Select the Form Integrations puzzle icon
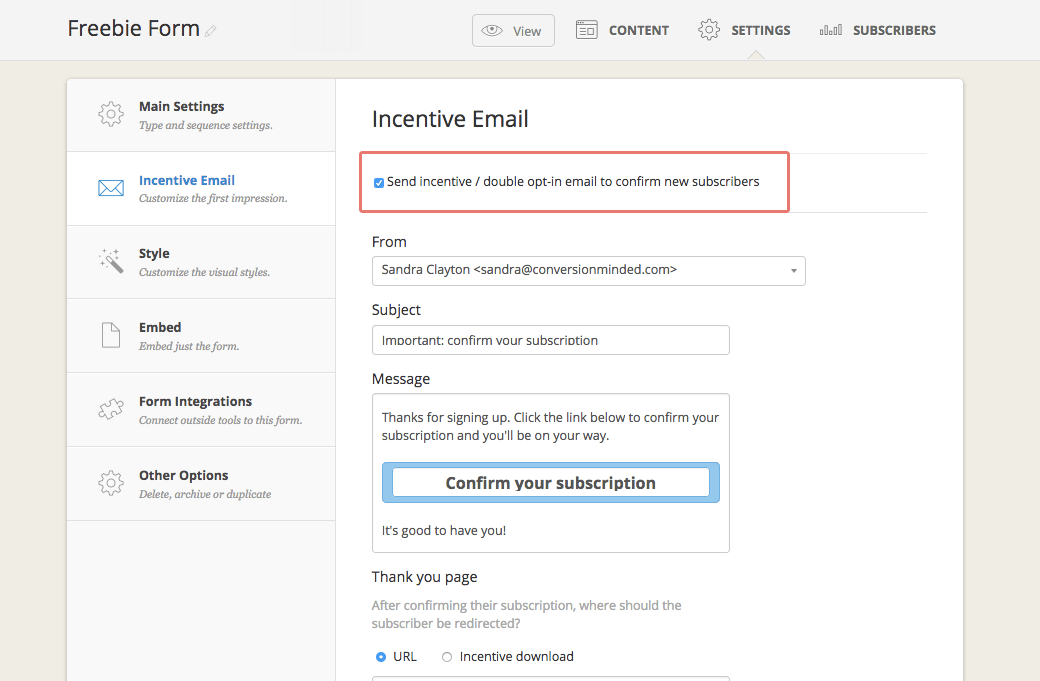This screenshot has height=681, width=1040. pyautogui.click(x=111, y=409)
